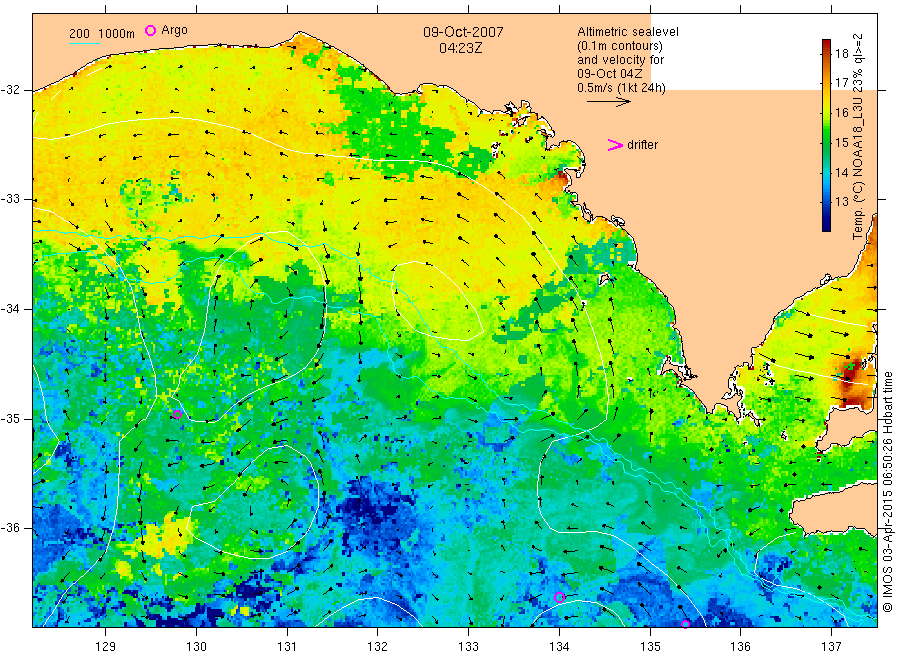The image size is (900, 660).
Task: Click longitude axis label '136'
Action: point(740,647)
